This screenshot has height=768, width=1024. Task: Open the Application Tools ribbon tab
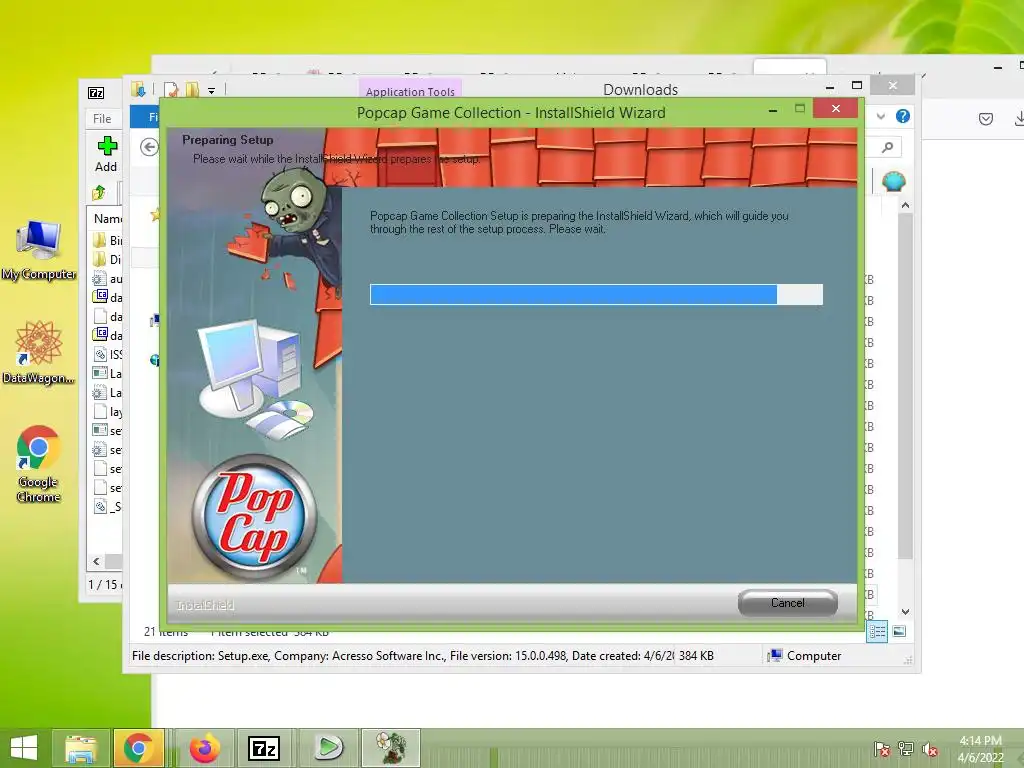(410, 91)
